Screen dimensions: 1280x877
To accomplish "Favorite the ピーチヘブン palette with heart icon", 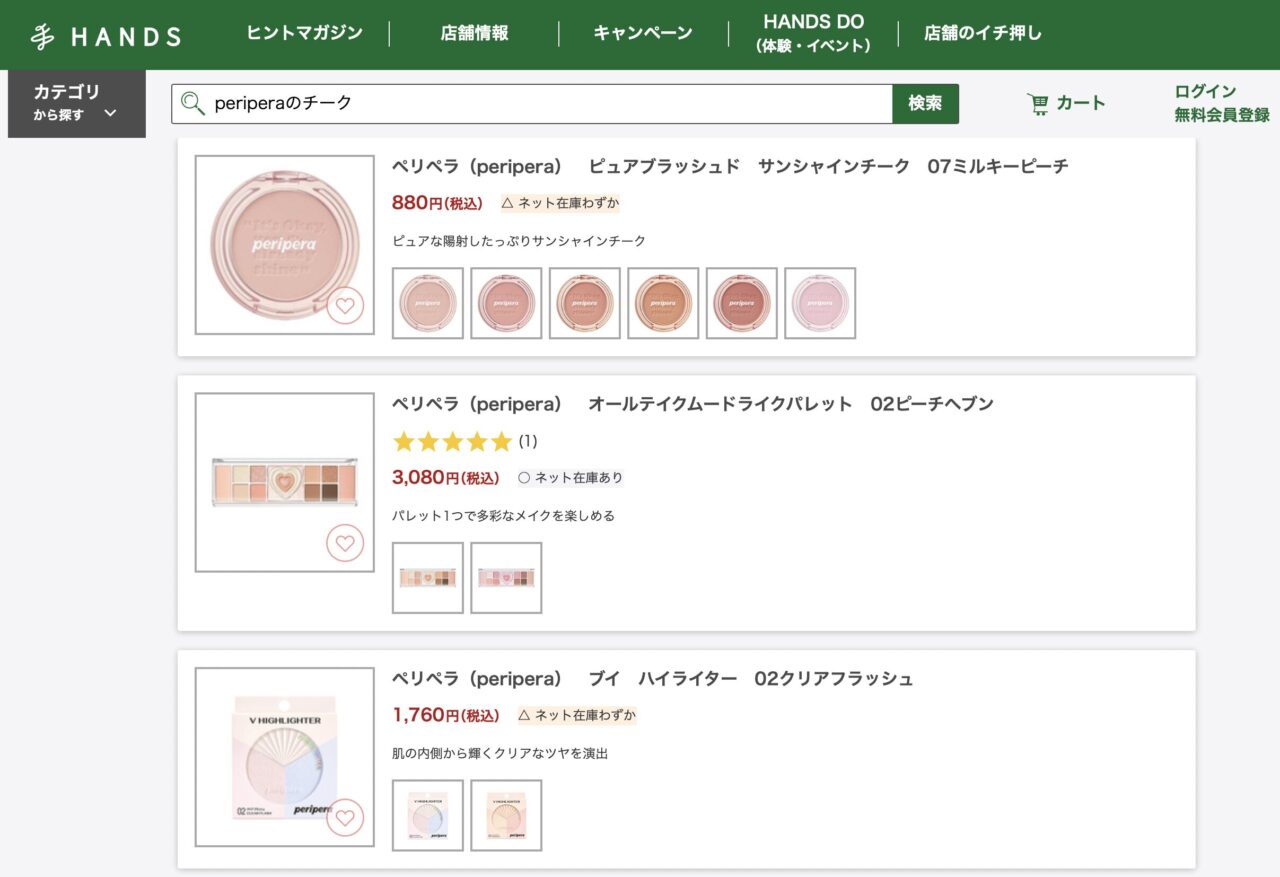I will [x=345, y=544].
